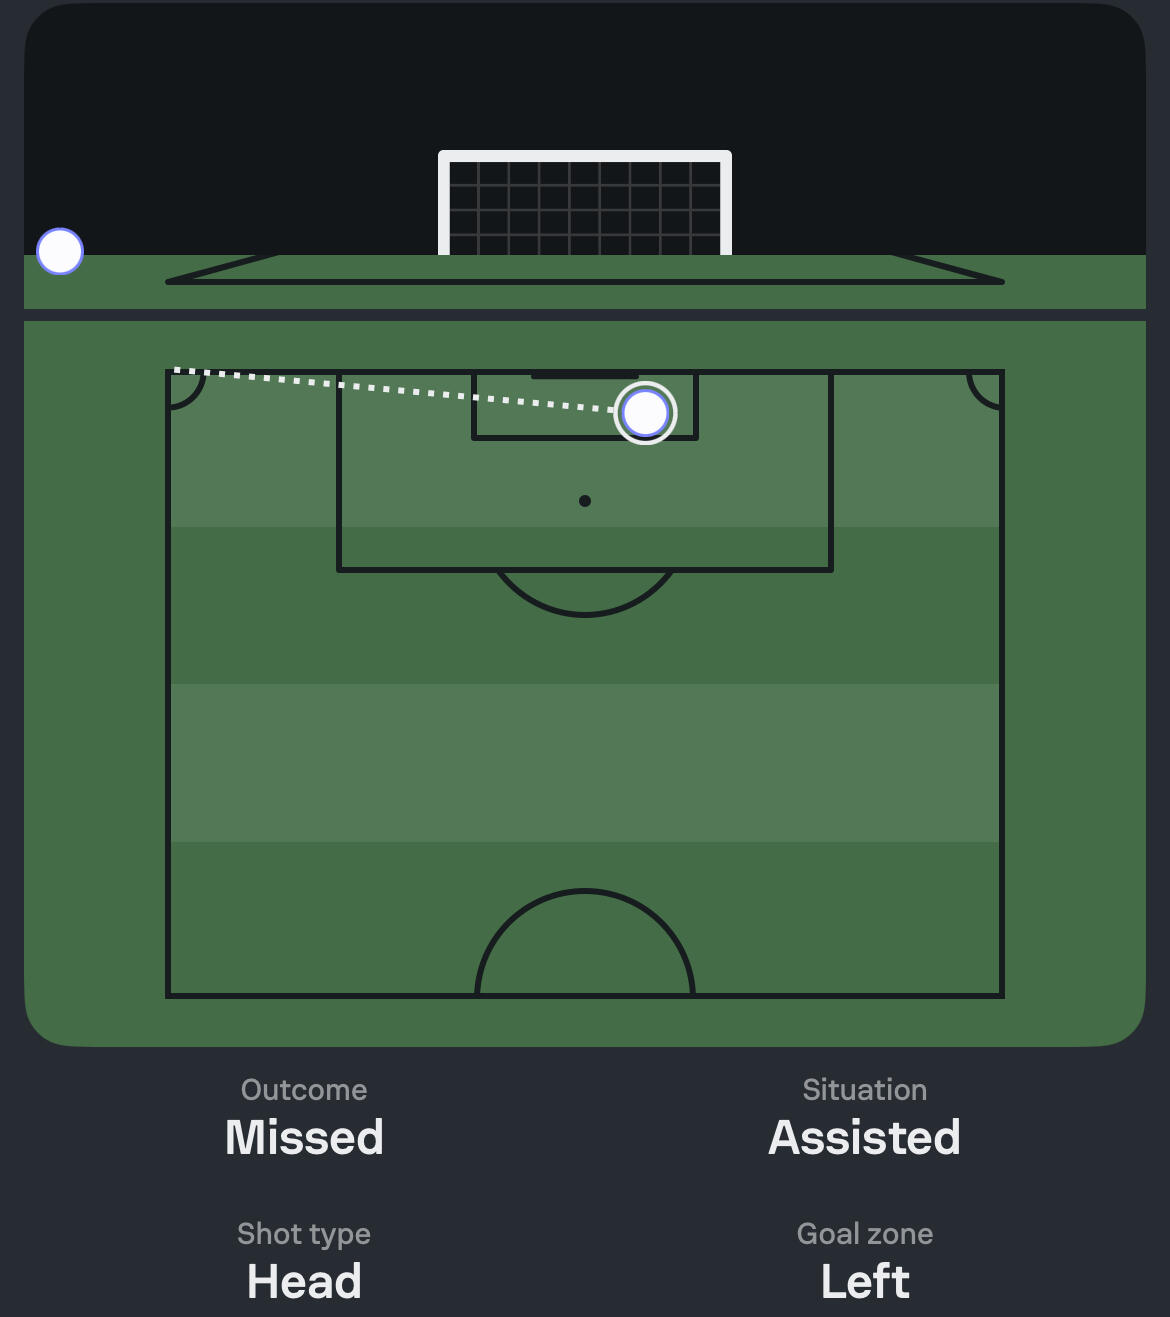Click the "Situation" label
Viewport: 1170px width, 1317px height.
[864, 1090]
